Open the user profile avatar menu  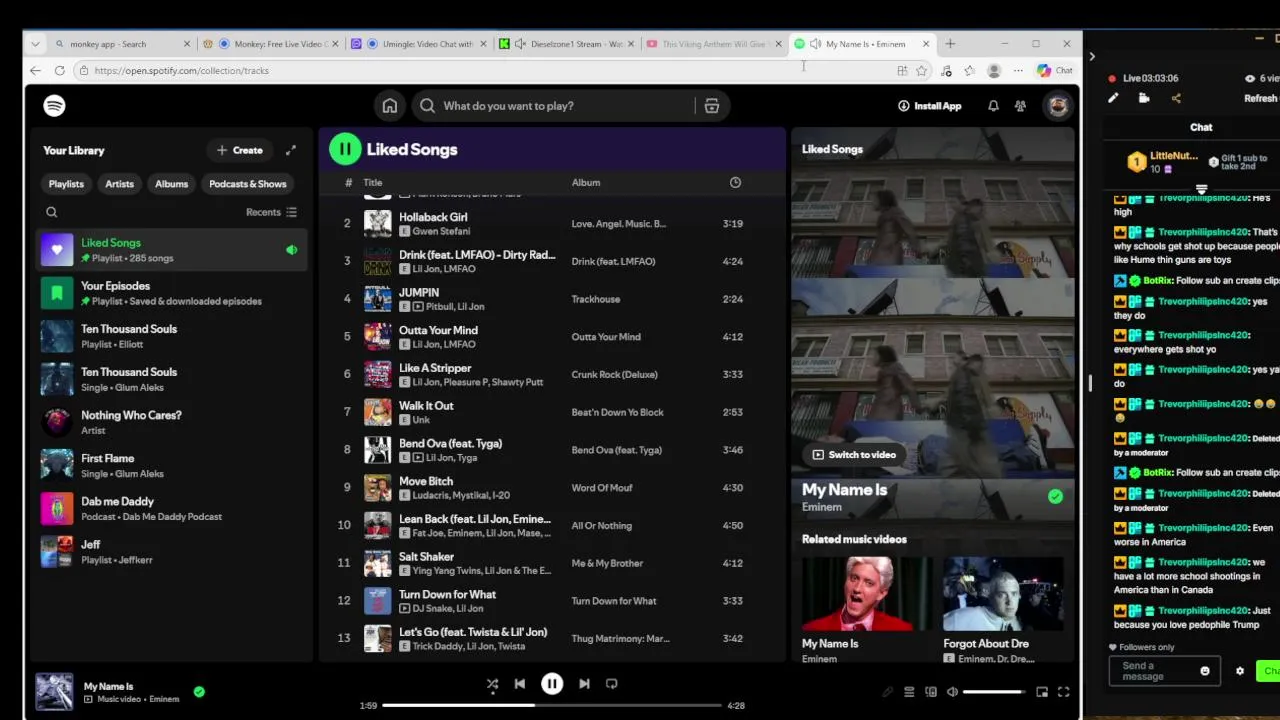(x=1058, y=106)
